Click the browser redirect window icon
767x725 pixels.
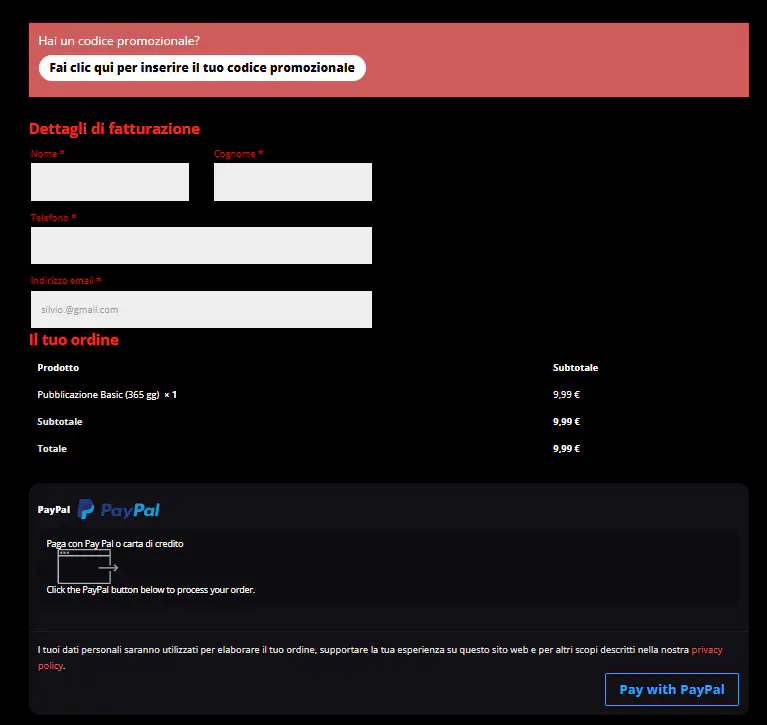click(87, 567)
